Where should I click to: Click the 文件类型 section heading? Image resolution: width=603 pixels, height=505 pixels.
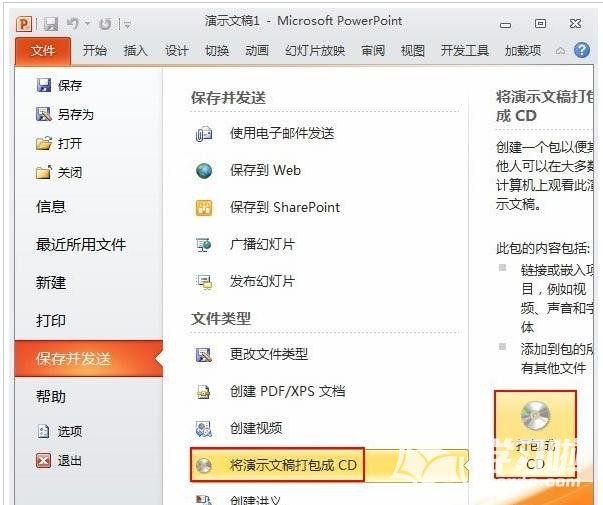click(221, 319)
